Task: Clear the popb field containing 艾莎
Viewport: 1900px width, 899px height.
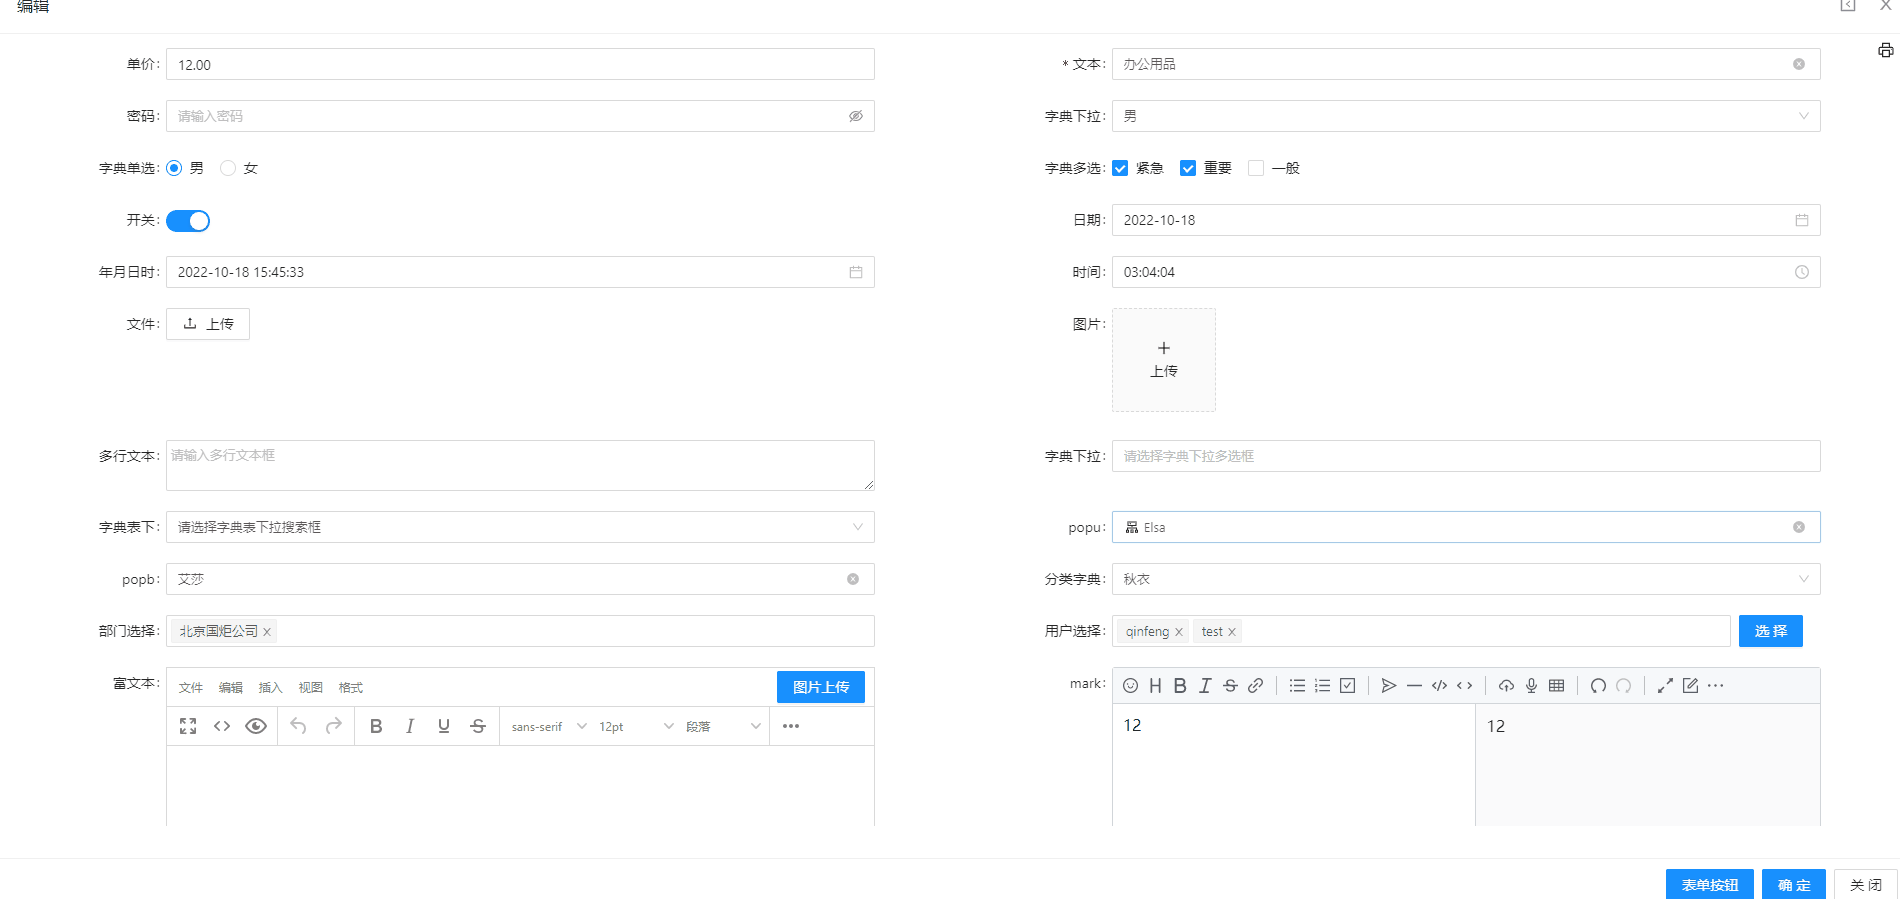Action: (853, 579)
